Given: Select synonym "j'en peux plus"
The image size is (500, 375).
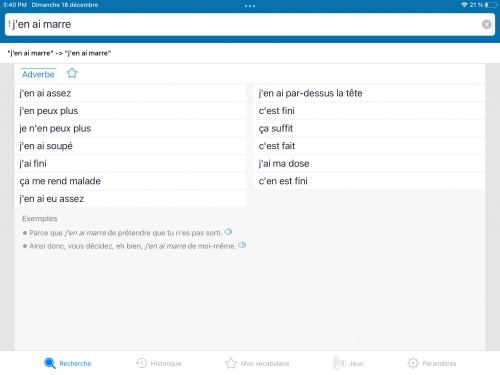Looking at the screenshot, I should pyautogui.click(x=130, y=111).
